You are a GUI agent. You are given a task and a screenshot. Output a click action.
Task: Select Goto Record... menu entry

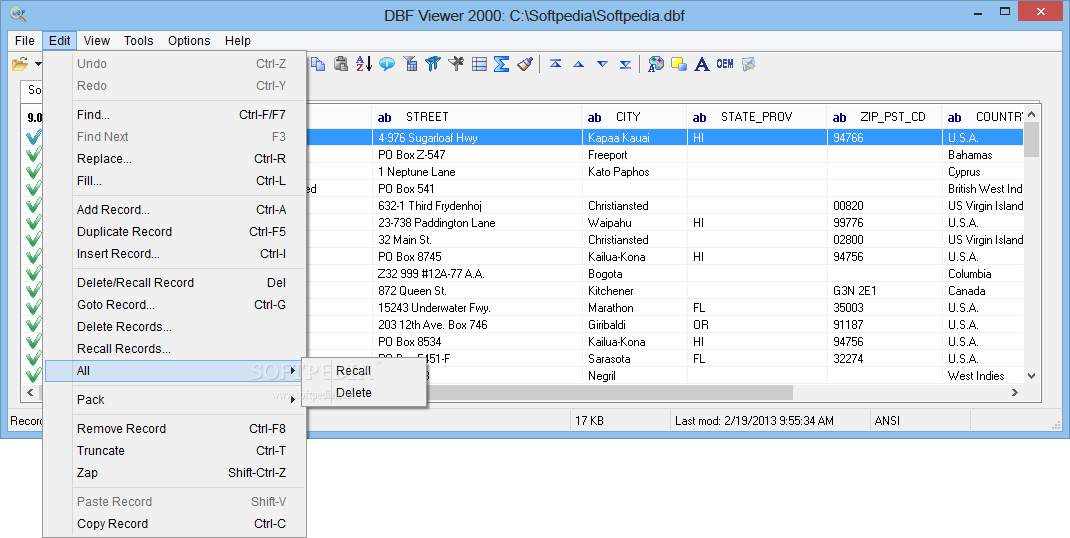point(175,305)
